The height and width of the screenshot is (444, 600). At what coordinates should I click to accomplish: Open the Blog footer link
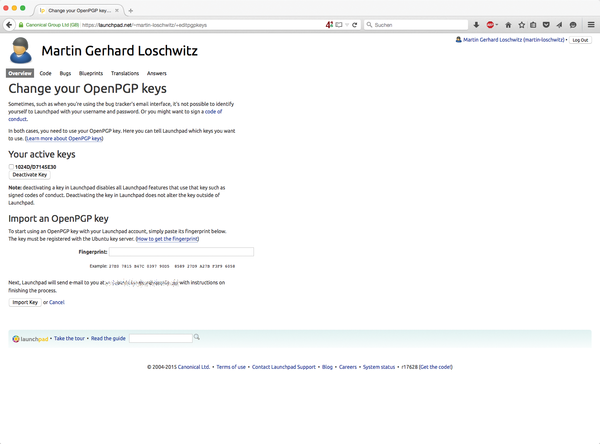pos(327,367)
